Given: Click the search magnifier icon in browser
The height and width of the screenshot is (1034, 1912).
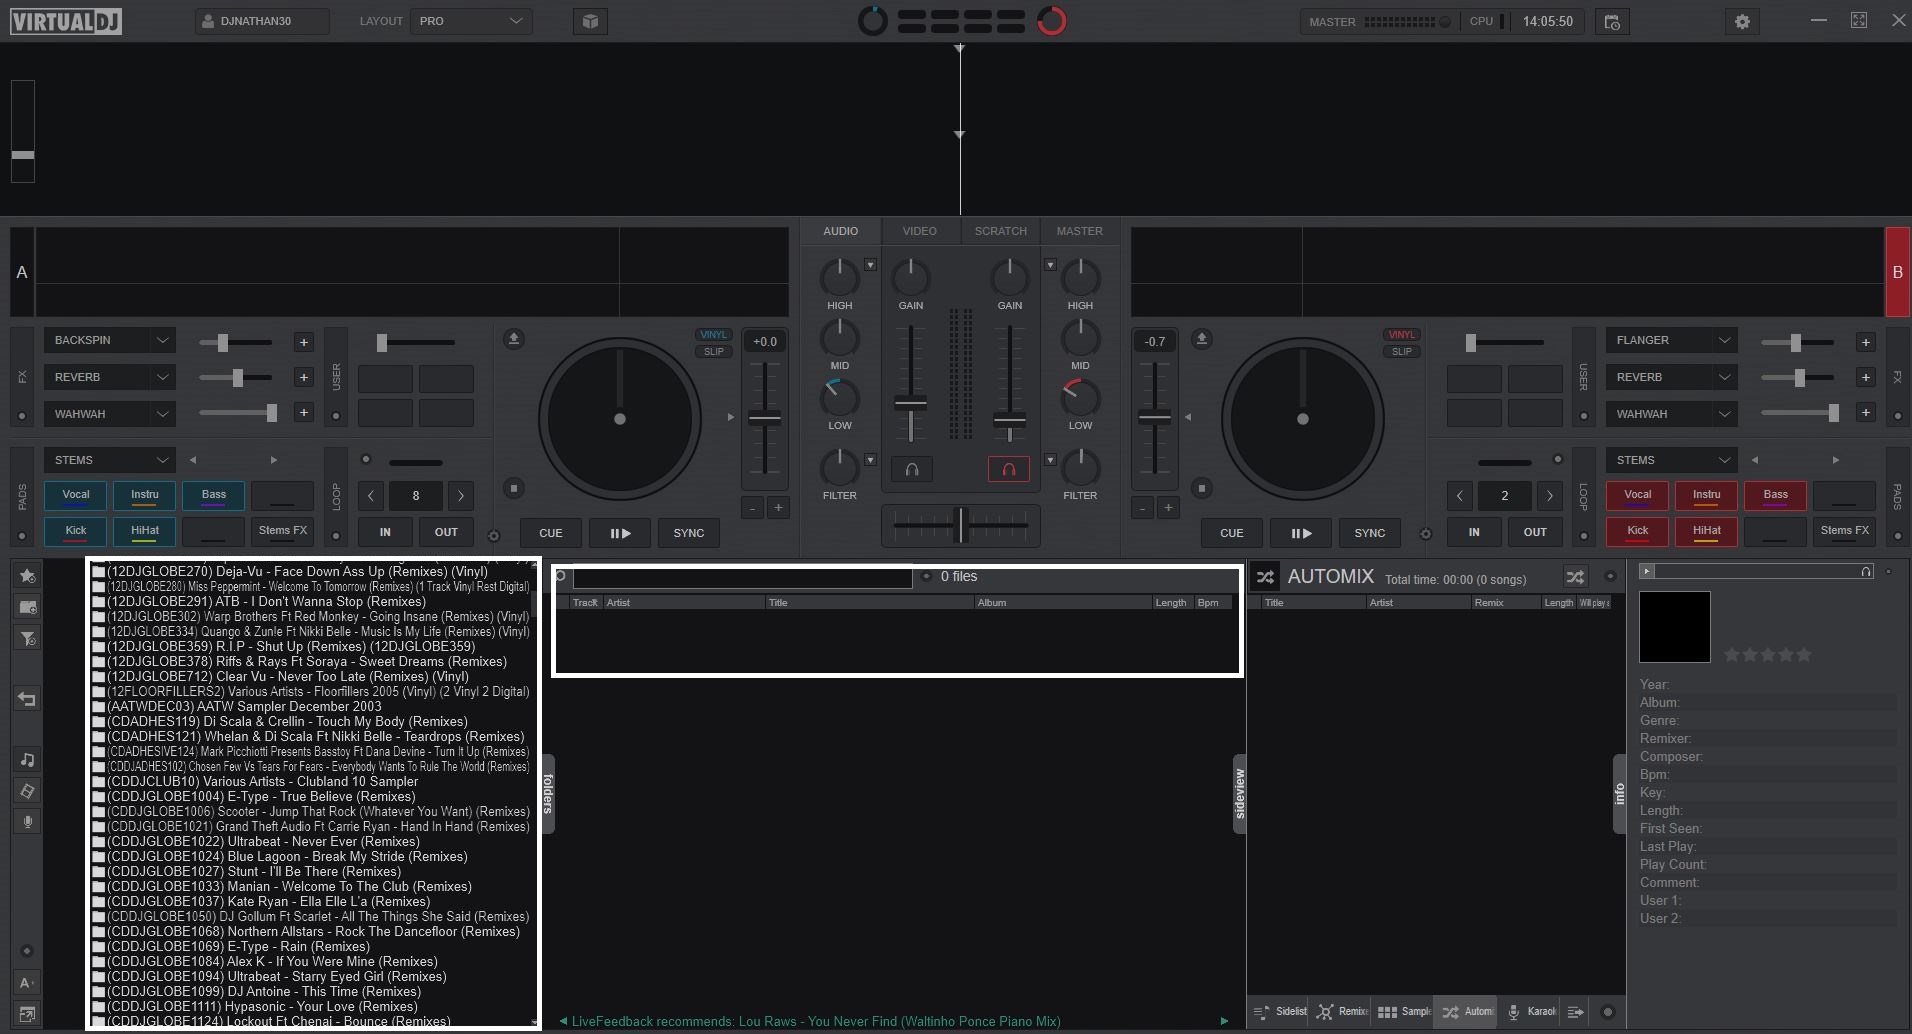Looking at the screenshot, I should [x=561, y=576].
